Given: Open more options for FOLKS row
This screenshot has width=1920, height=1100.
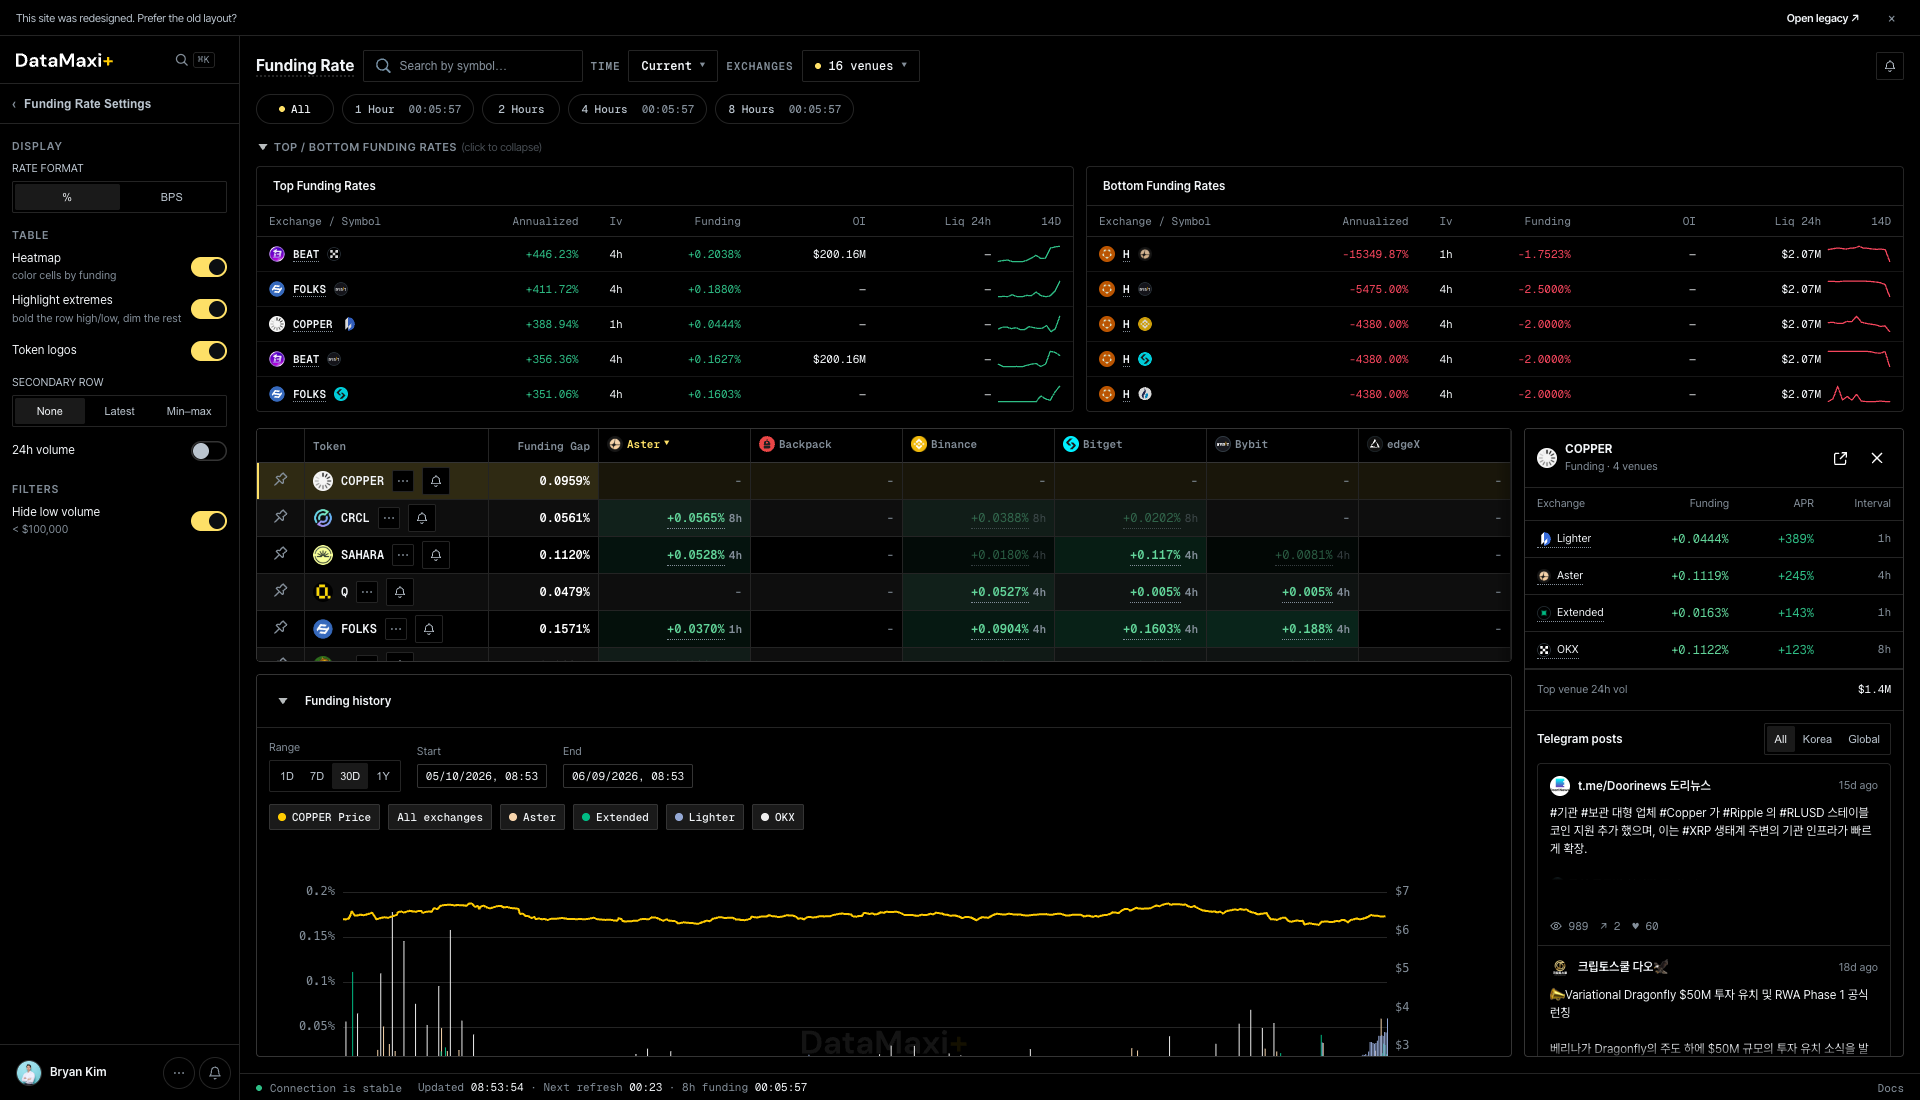Looking at the screenshot, I should click(396, 629).
